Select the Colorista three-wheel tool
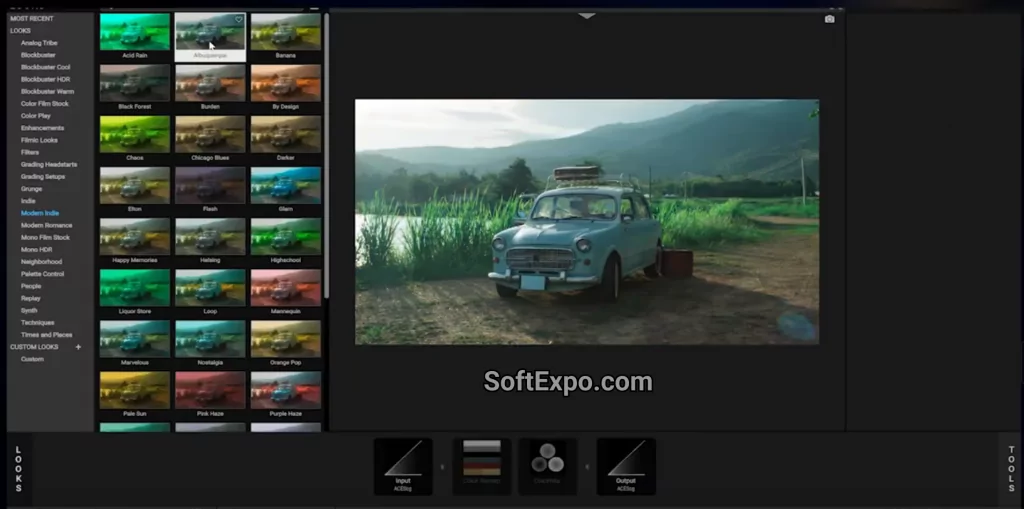 [546, 465]
